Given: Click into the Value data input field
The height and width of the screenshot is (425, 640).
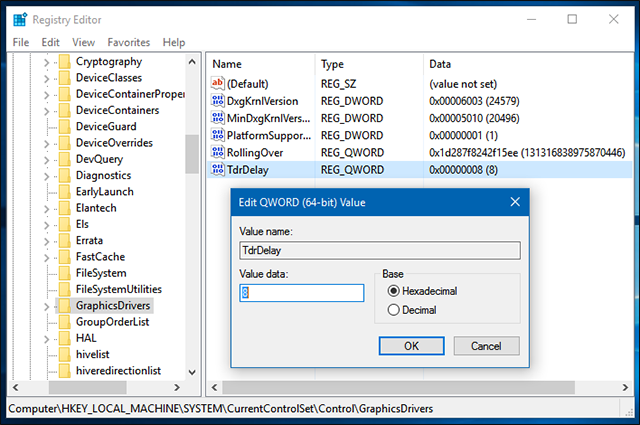Looking at the screenshot, I should [x=302, y=293].
